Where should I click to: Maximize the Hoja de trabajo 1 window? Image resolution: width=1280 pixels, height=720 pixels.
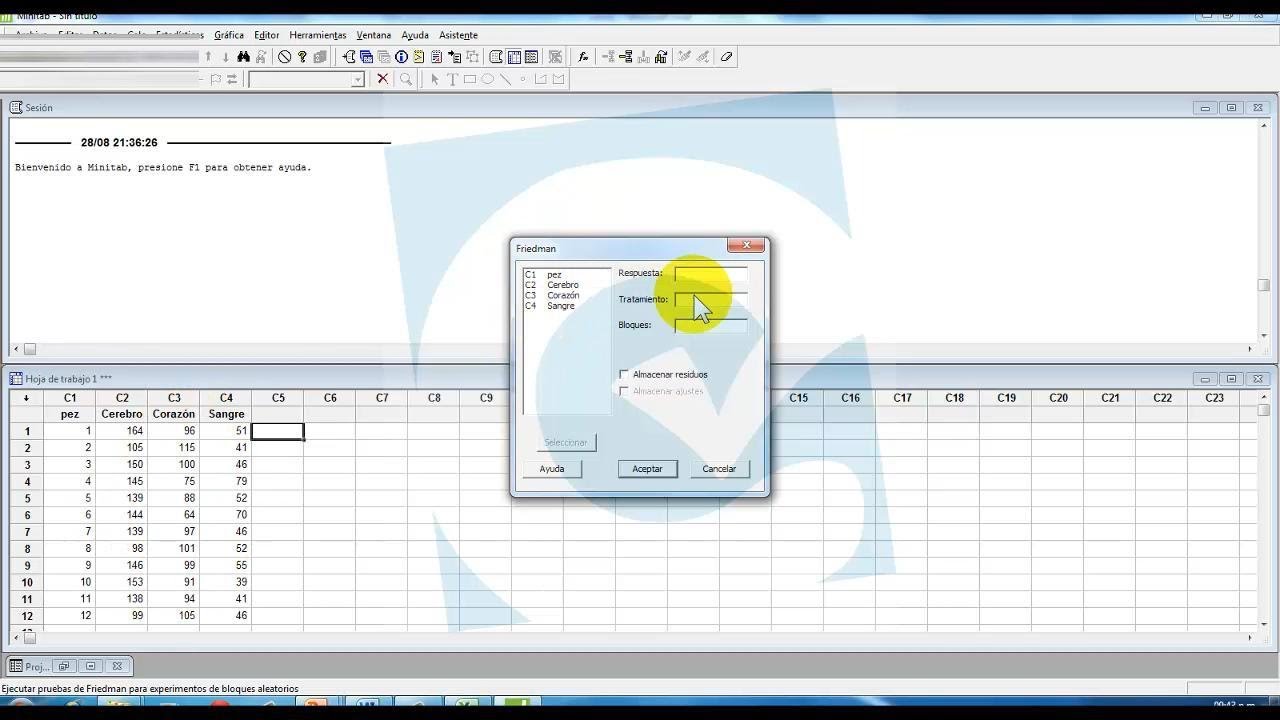(x=1232, y=379)
